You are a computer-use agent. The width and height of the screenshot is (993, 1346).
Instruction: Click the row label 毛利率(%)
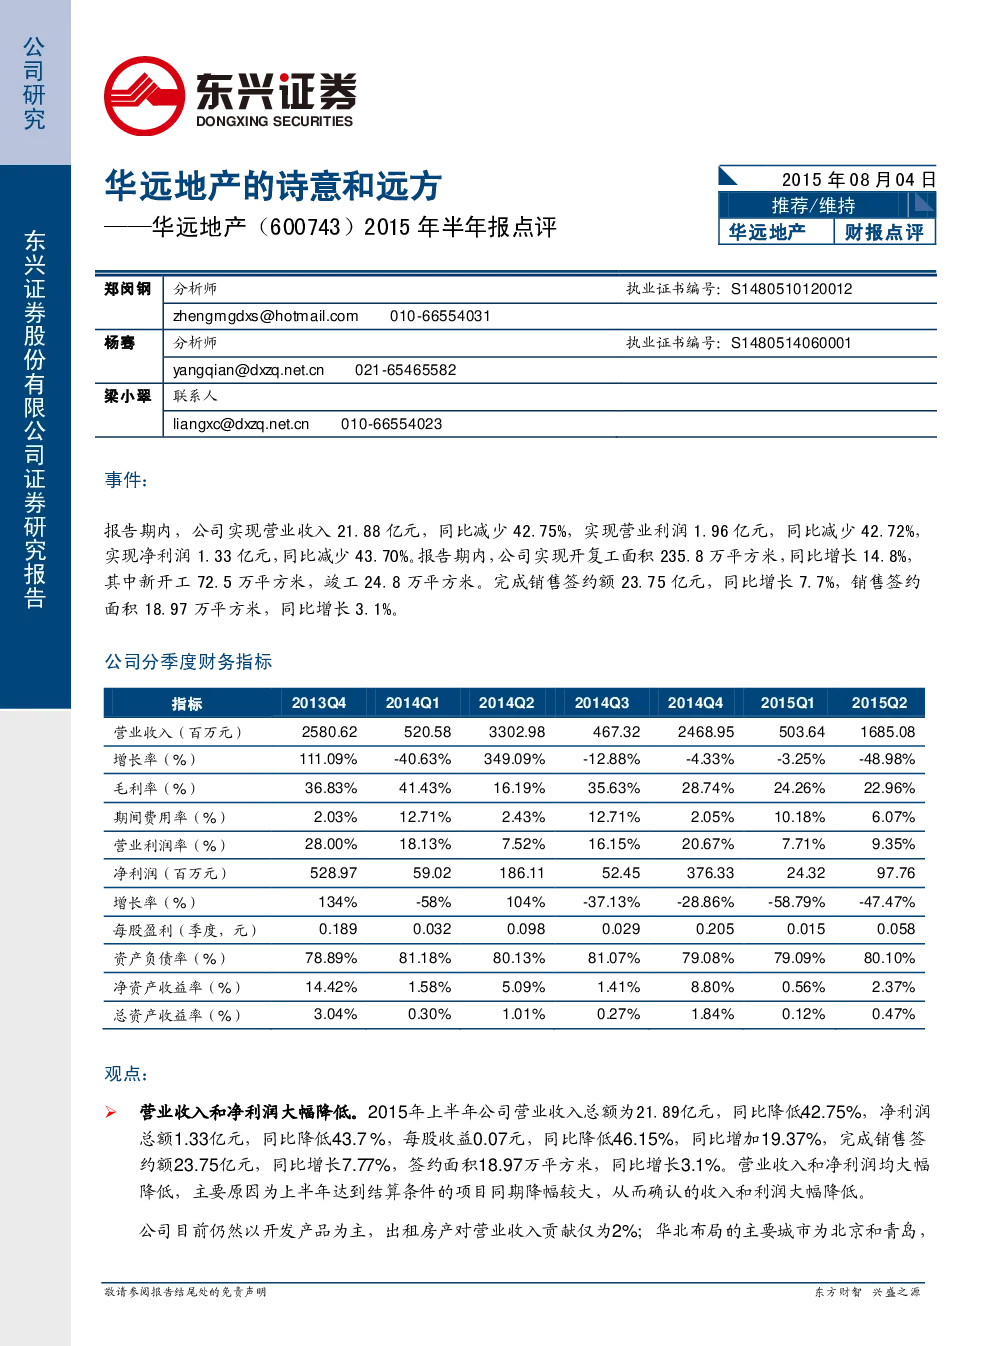154,789
